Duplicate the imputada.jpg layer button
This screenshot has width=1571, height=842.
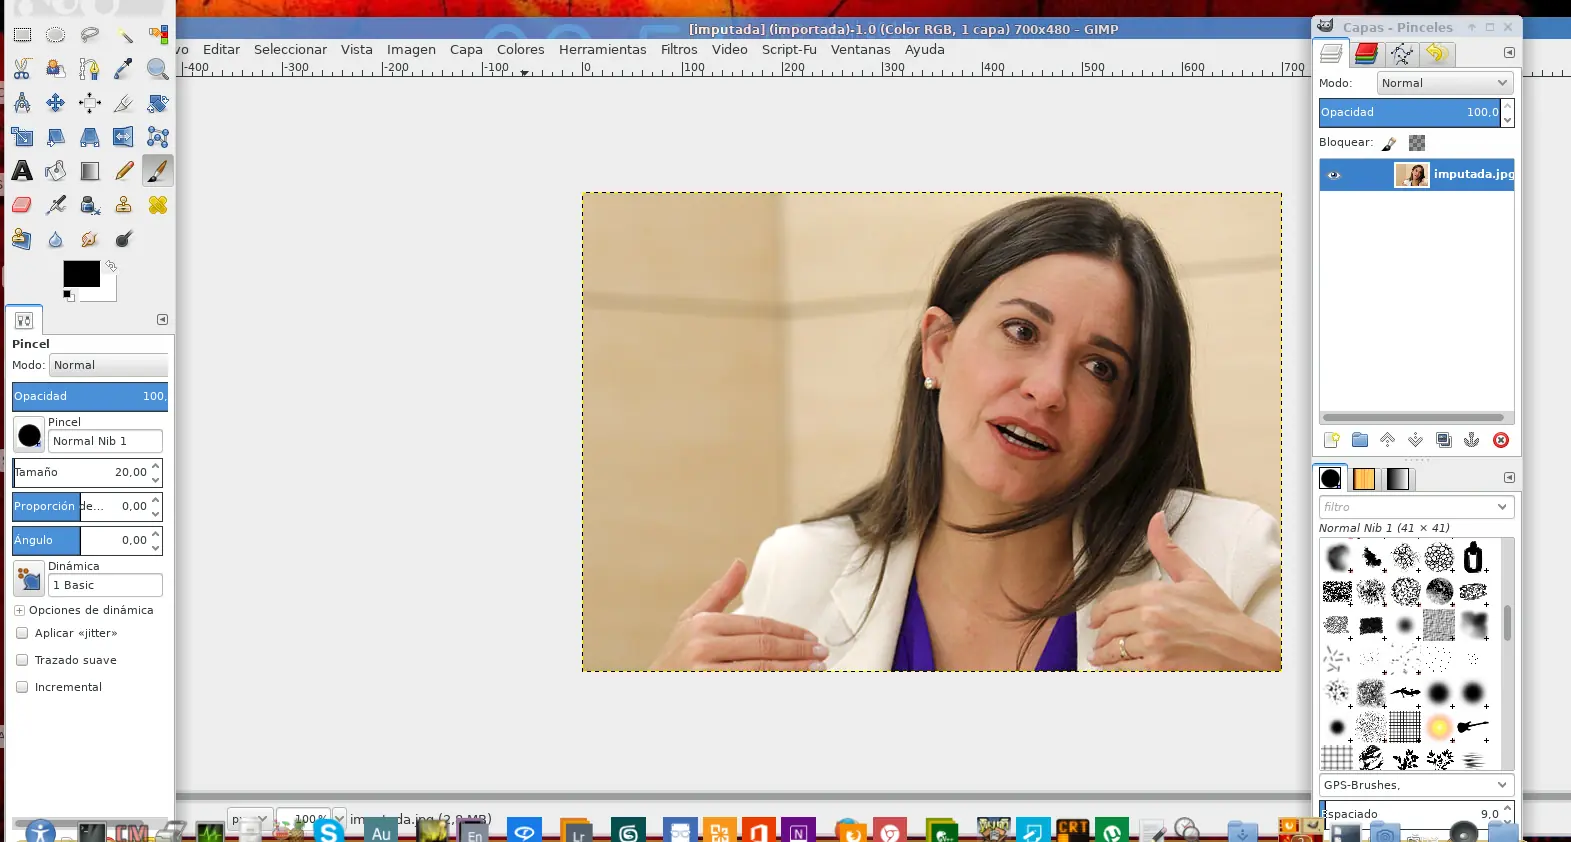1443,440
